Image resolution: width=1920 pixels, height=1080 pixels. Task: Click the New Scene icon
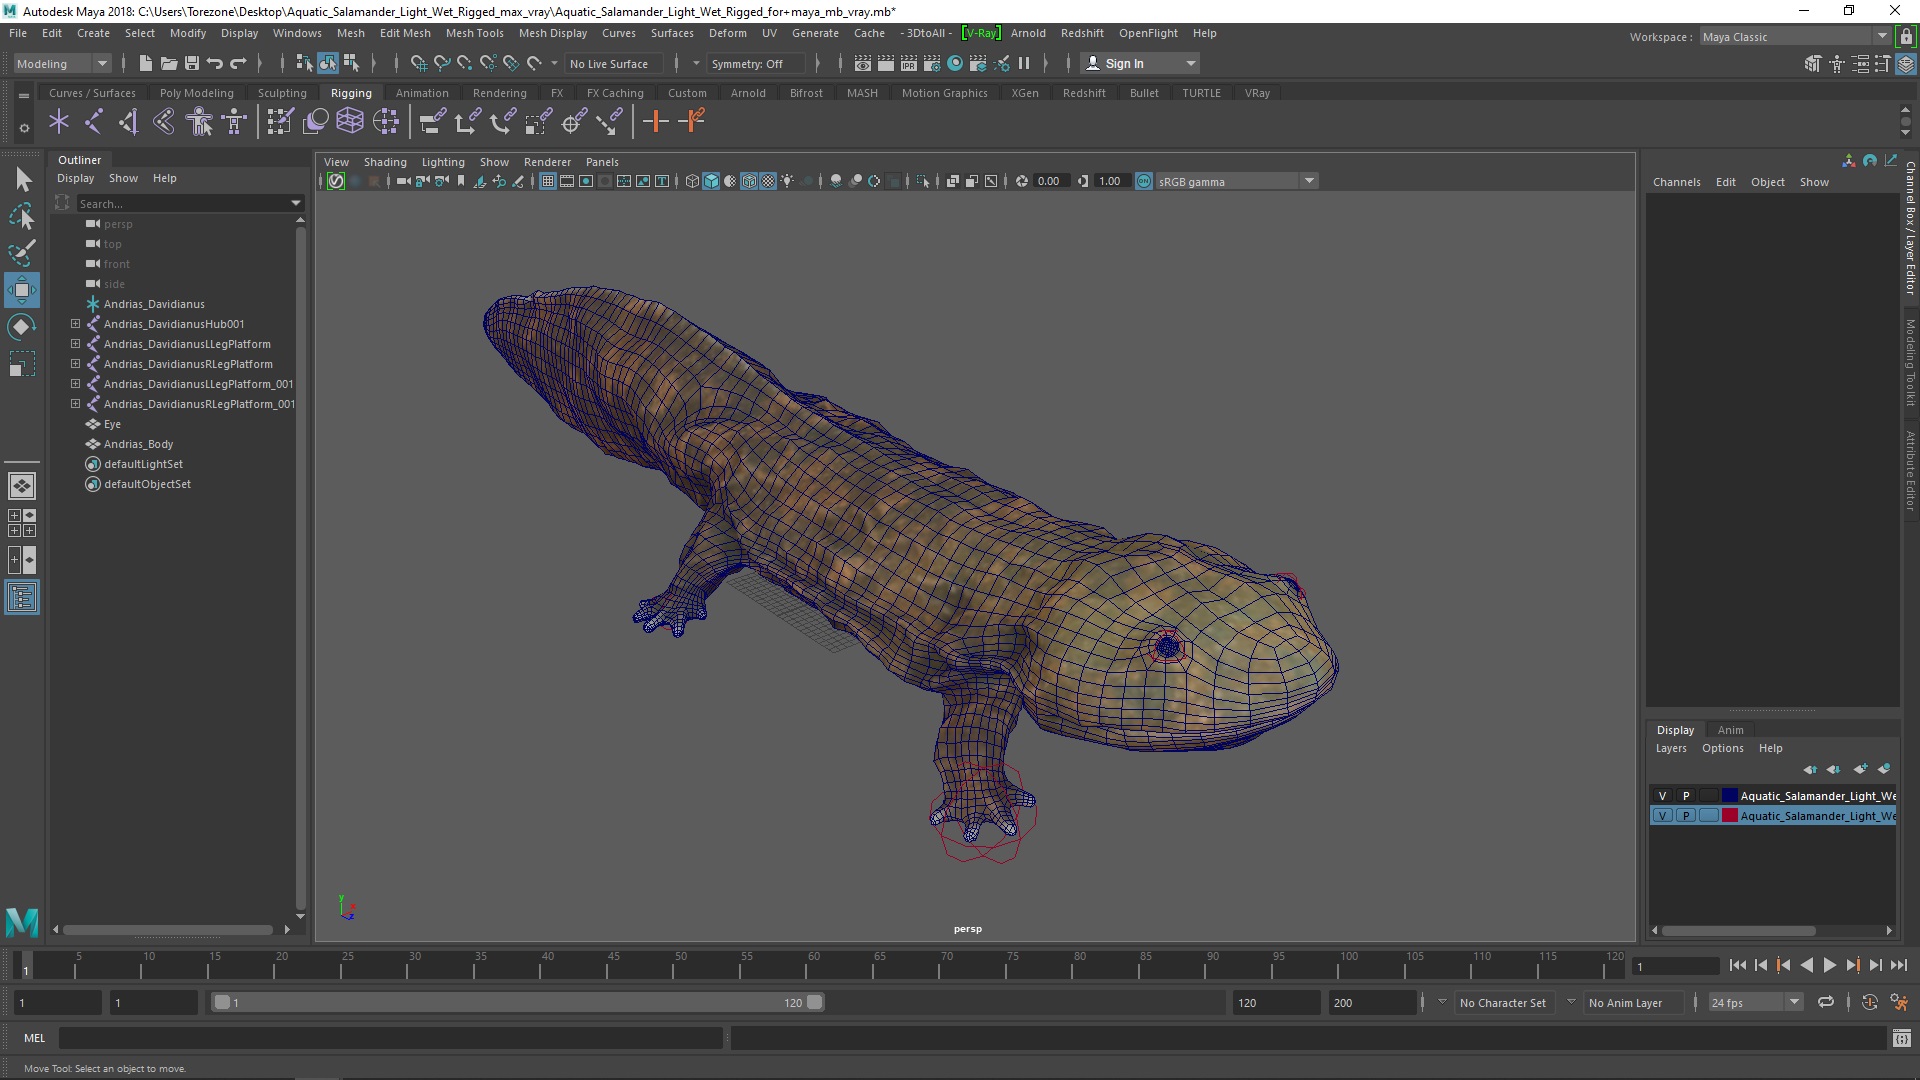tap(146, 63)
